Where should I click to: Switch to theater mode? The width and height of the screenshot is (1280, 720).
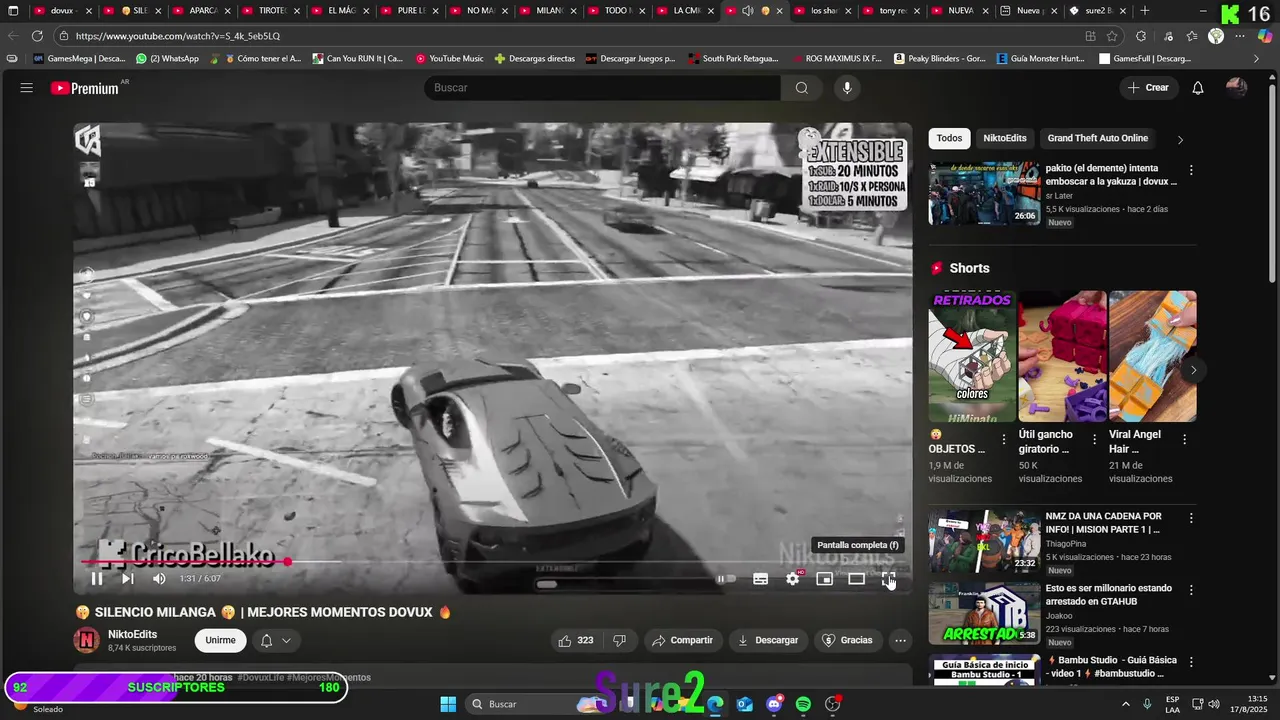857,578
